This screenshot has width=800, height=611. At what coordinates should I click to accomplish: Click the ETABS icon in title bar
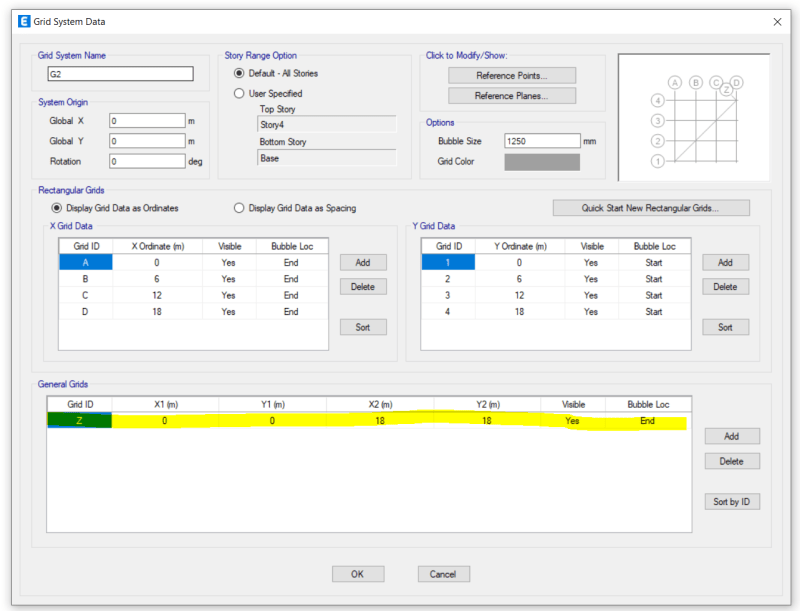coord(24,21)
